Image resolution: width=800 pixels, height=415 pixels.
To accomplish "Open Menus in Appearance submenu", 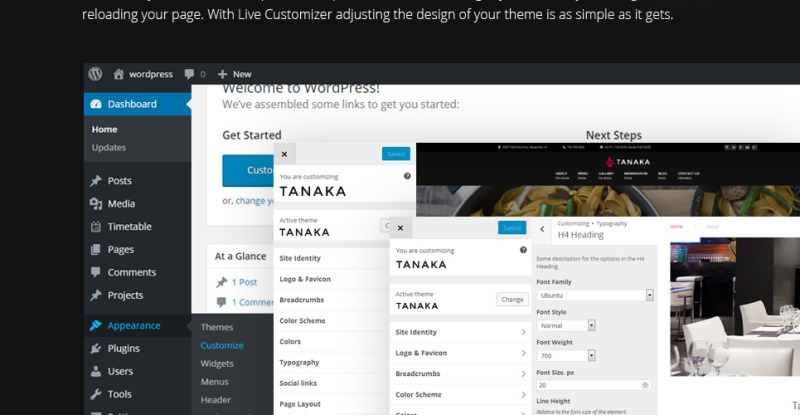I will [x=214, y=382].
